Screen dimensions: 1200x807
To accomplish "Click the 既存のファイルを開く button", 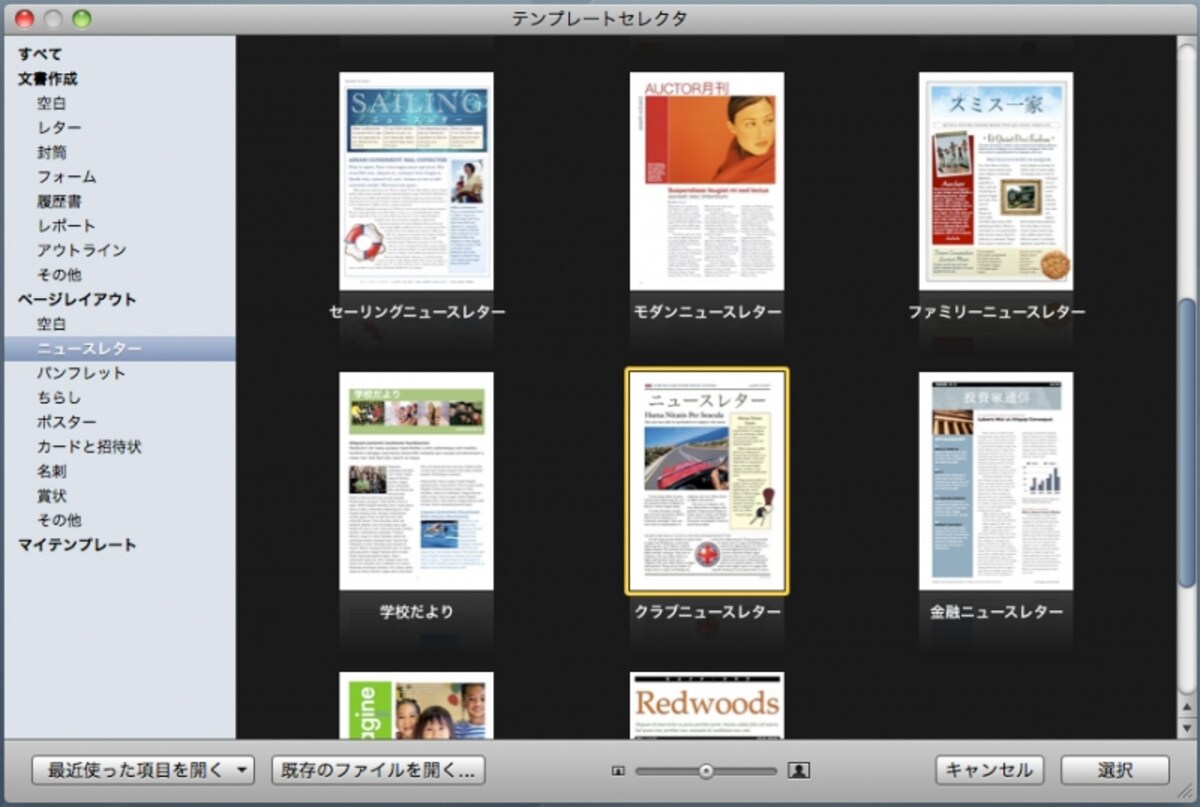I will [x=378, y=770].
